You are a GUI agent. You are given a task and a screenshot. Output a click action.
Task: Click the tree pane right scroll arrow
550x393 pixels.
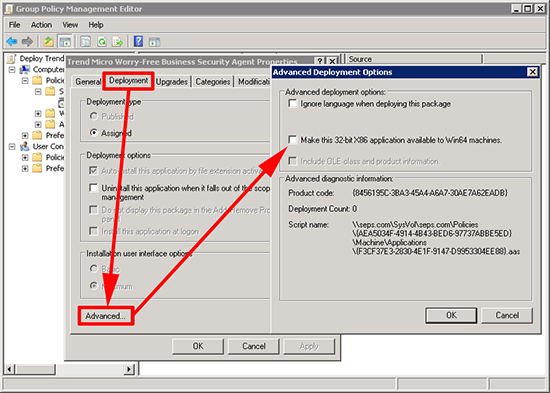(x=129, y=369)
